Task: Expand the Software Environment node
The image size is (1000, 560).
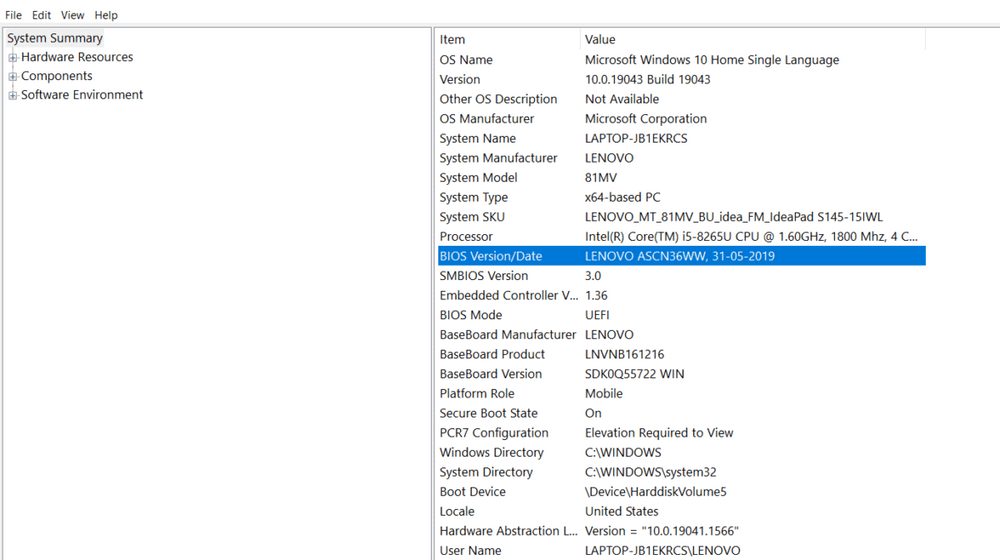Action: 13,96
